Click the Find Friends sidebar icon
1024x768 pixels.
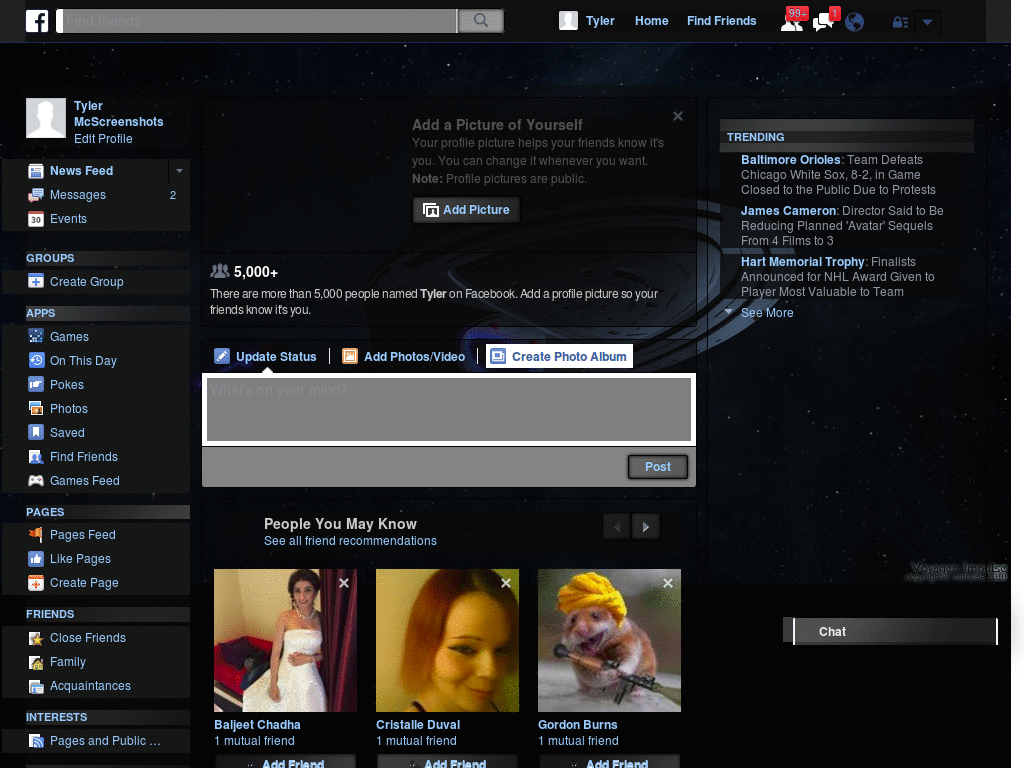click(36, 457)
